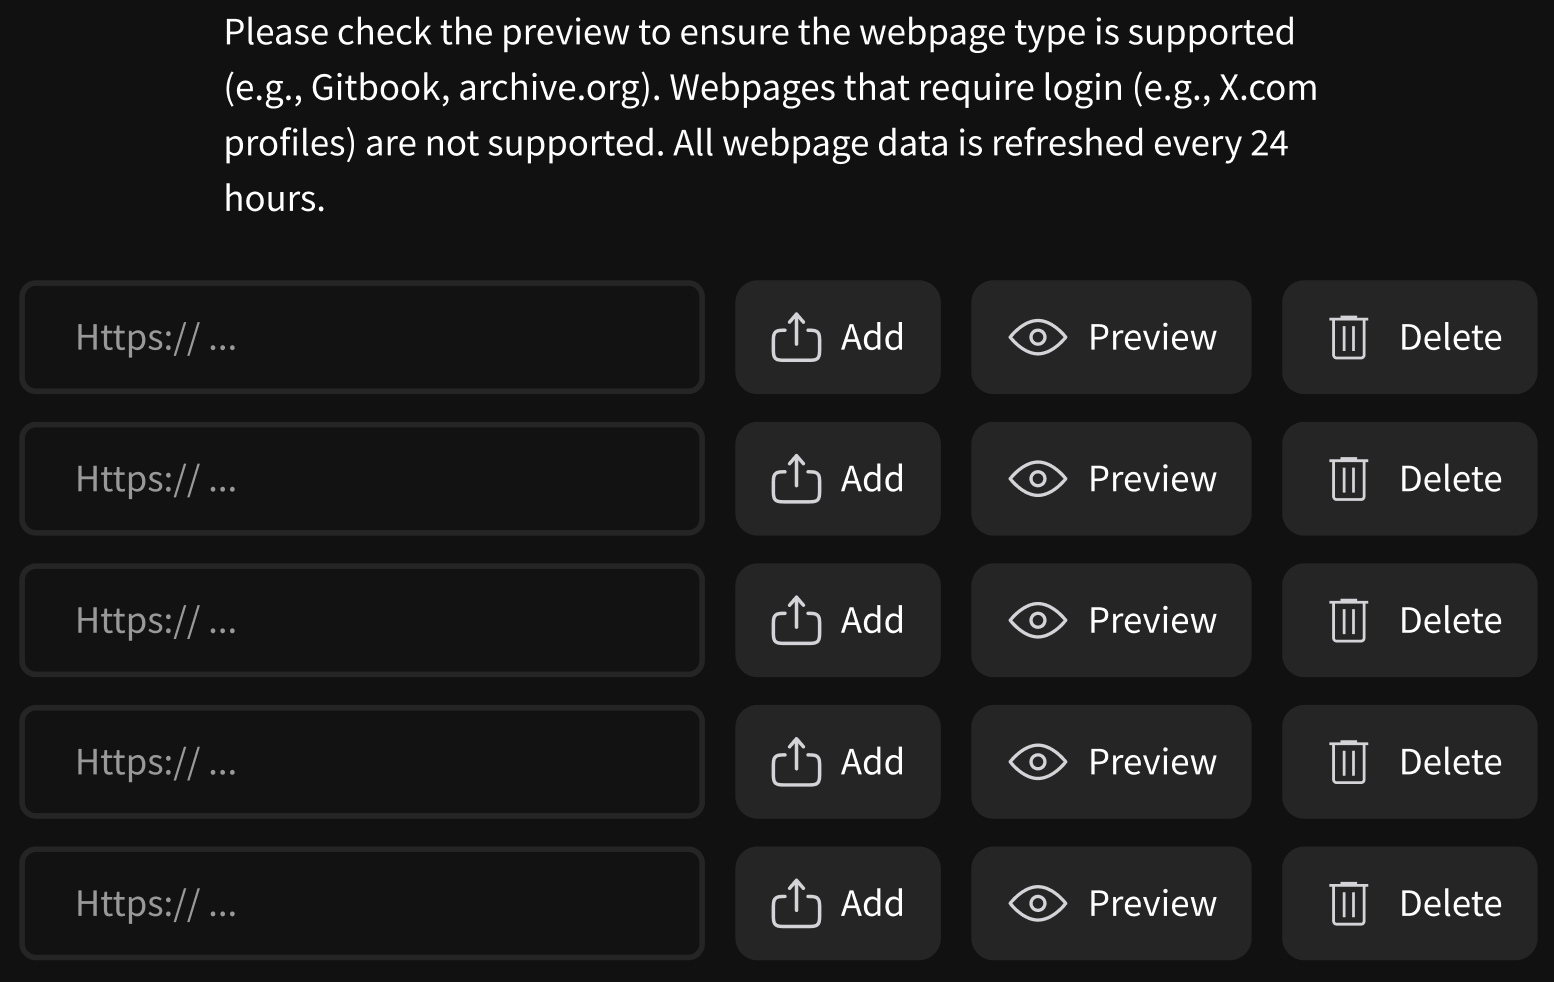
Task: Focus the fifth Https:// URL field
Action: 362,904
